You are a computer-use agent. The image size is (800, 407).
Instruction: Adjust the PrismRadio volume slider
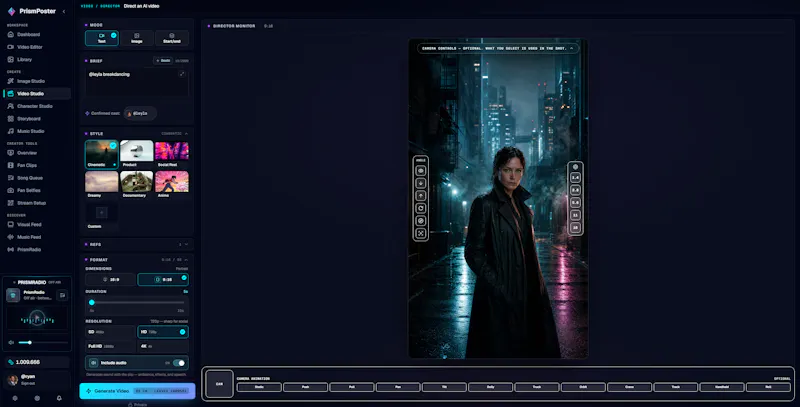(x=43, y=342)
